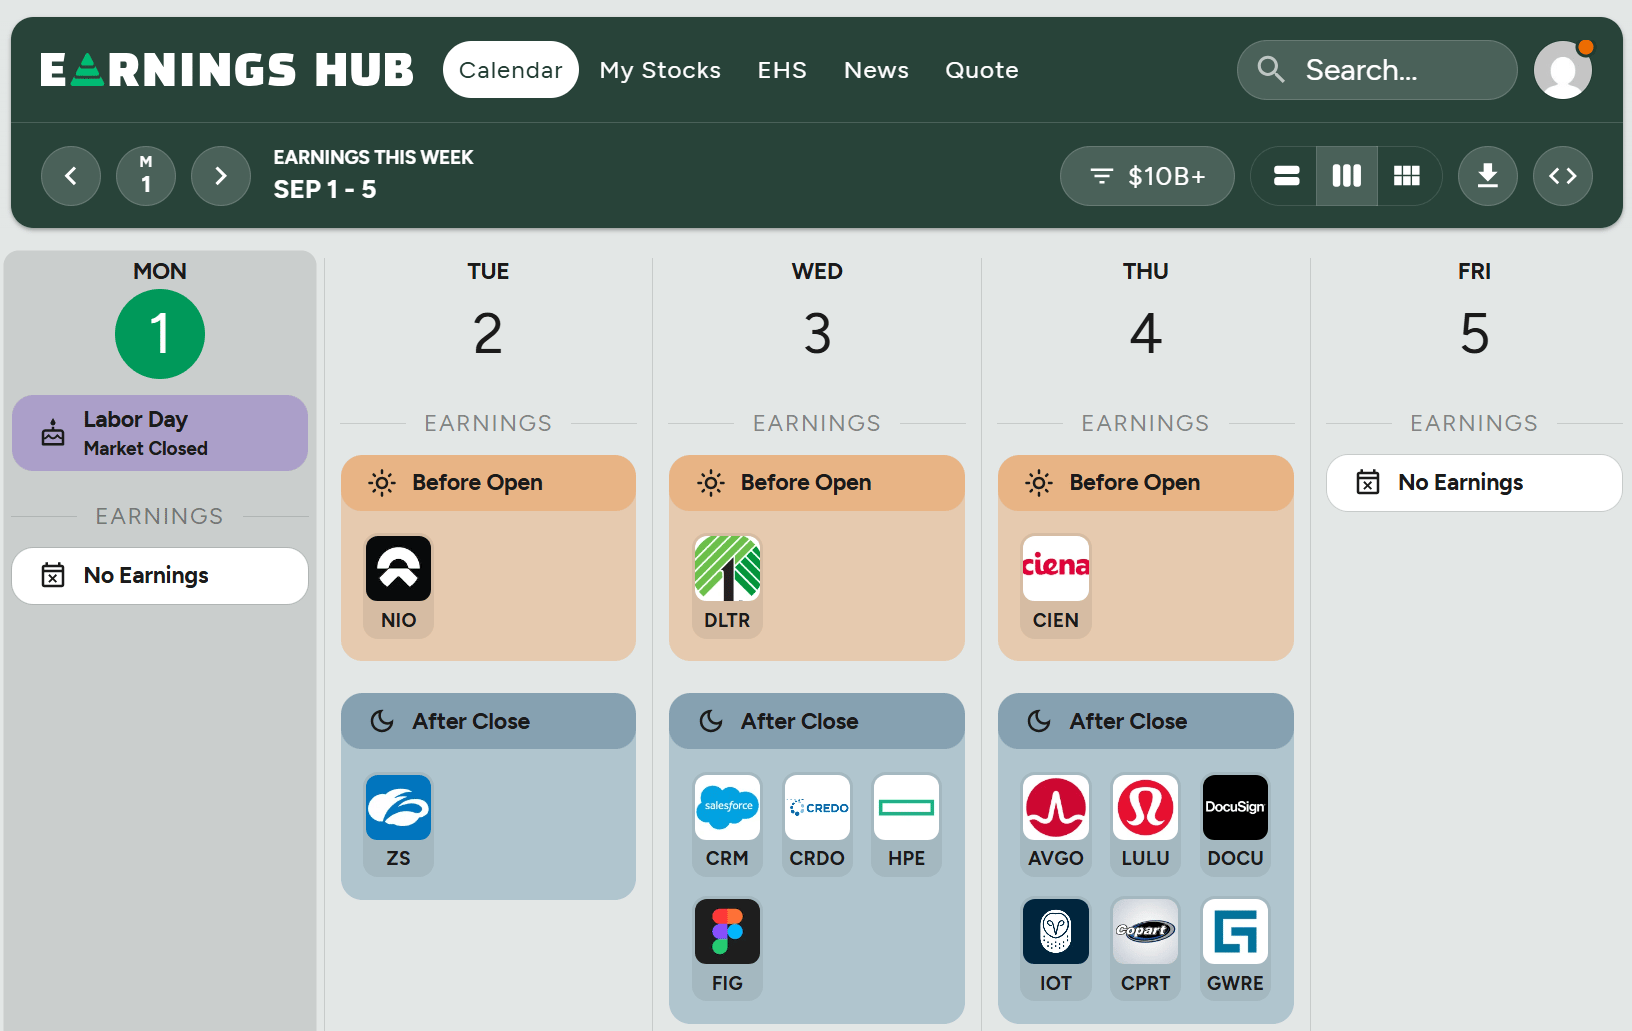This screenshot has height=1031, width=1632.
Task: Open the NIO stock logo
Action: pos(398,568)
